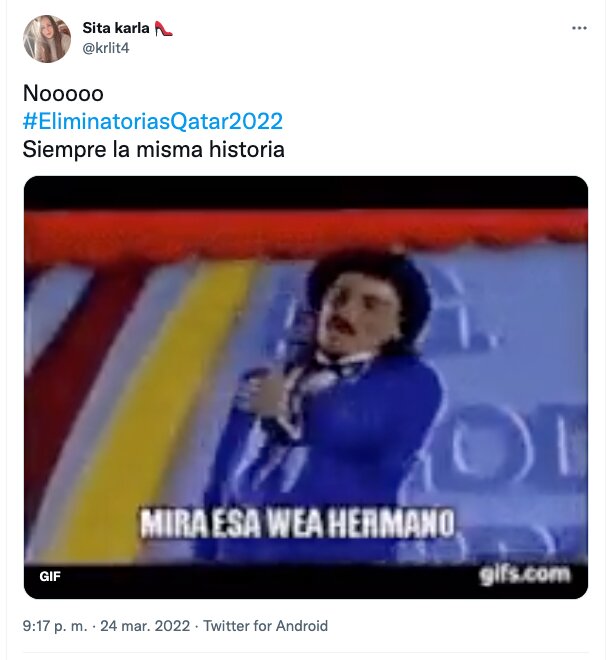The width and height of the screenshot is (616, 660).
Task: Open the @krlit4 handle link
Action: click(106, 48)
